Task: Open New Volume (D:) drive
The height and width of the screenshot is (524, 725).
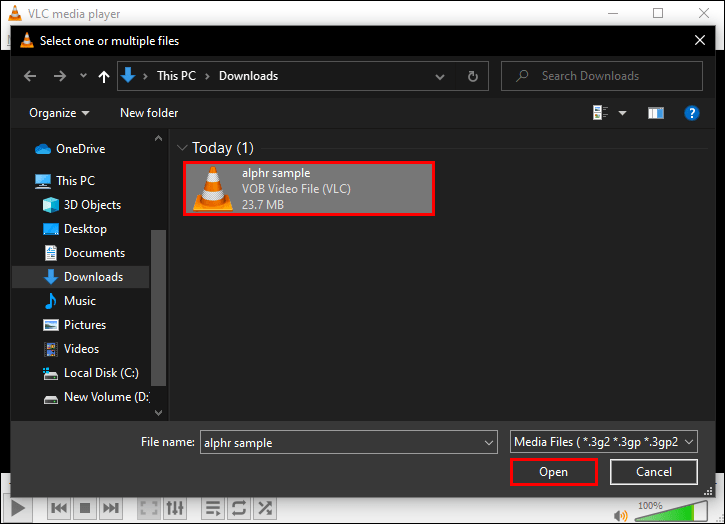Action: pyautogui.click(x=96, y=397)
